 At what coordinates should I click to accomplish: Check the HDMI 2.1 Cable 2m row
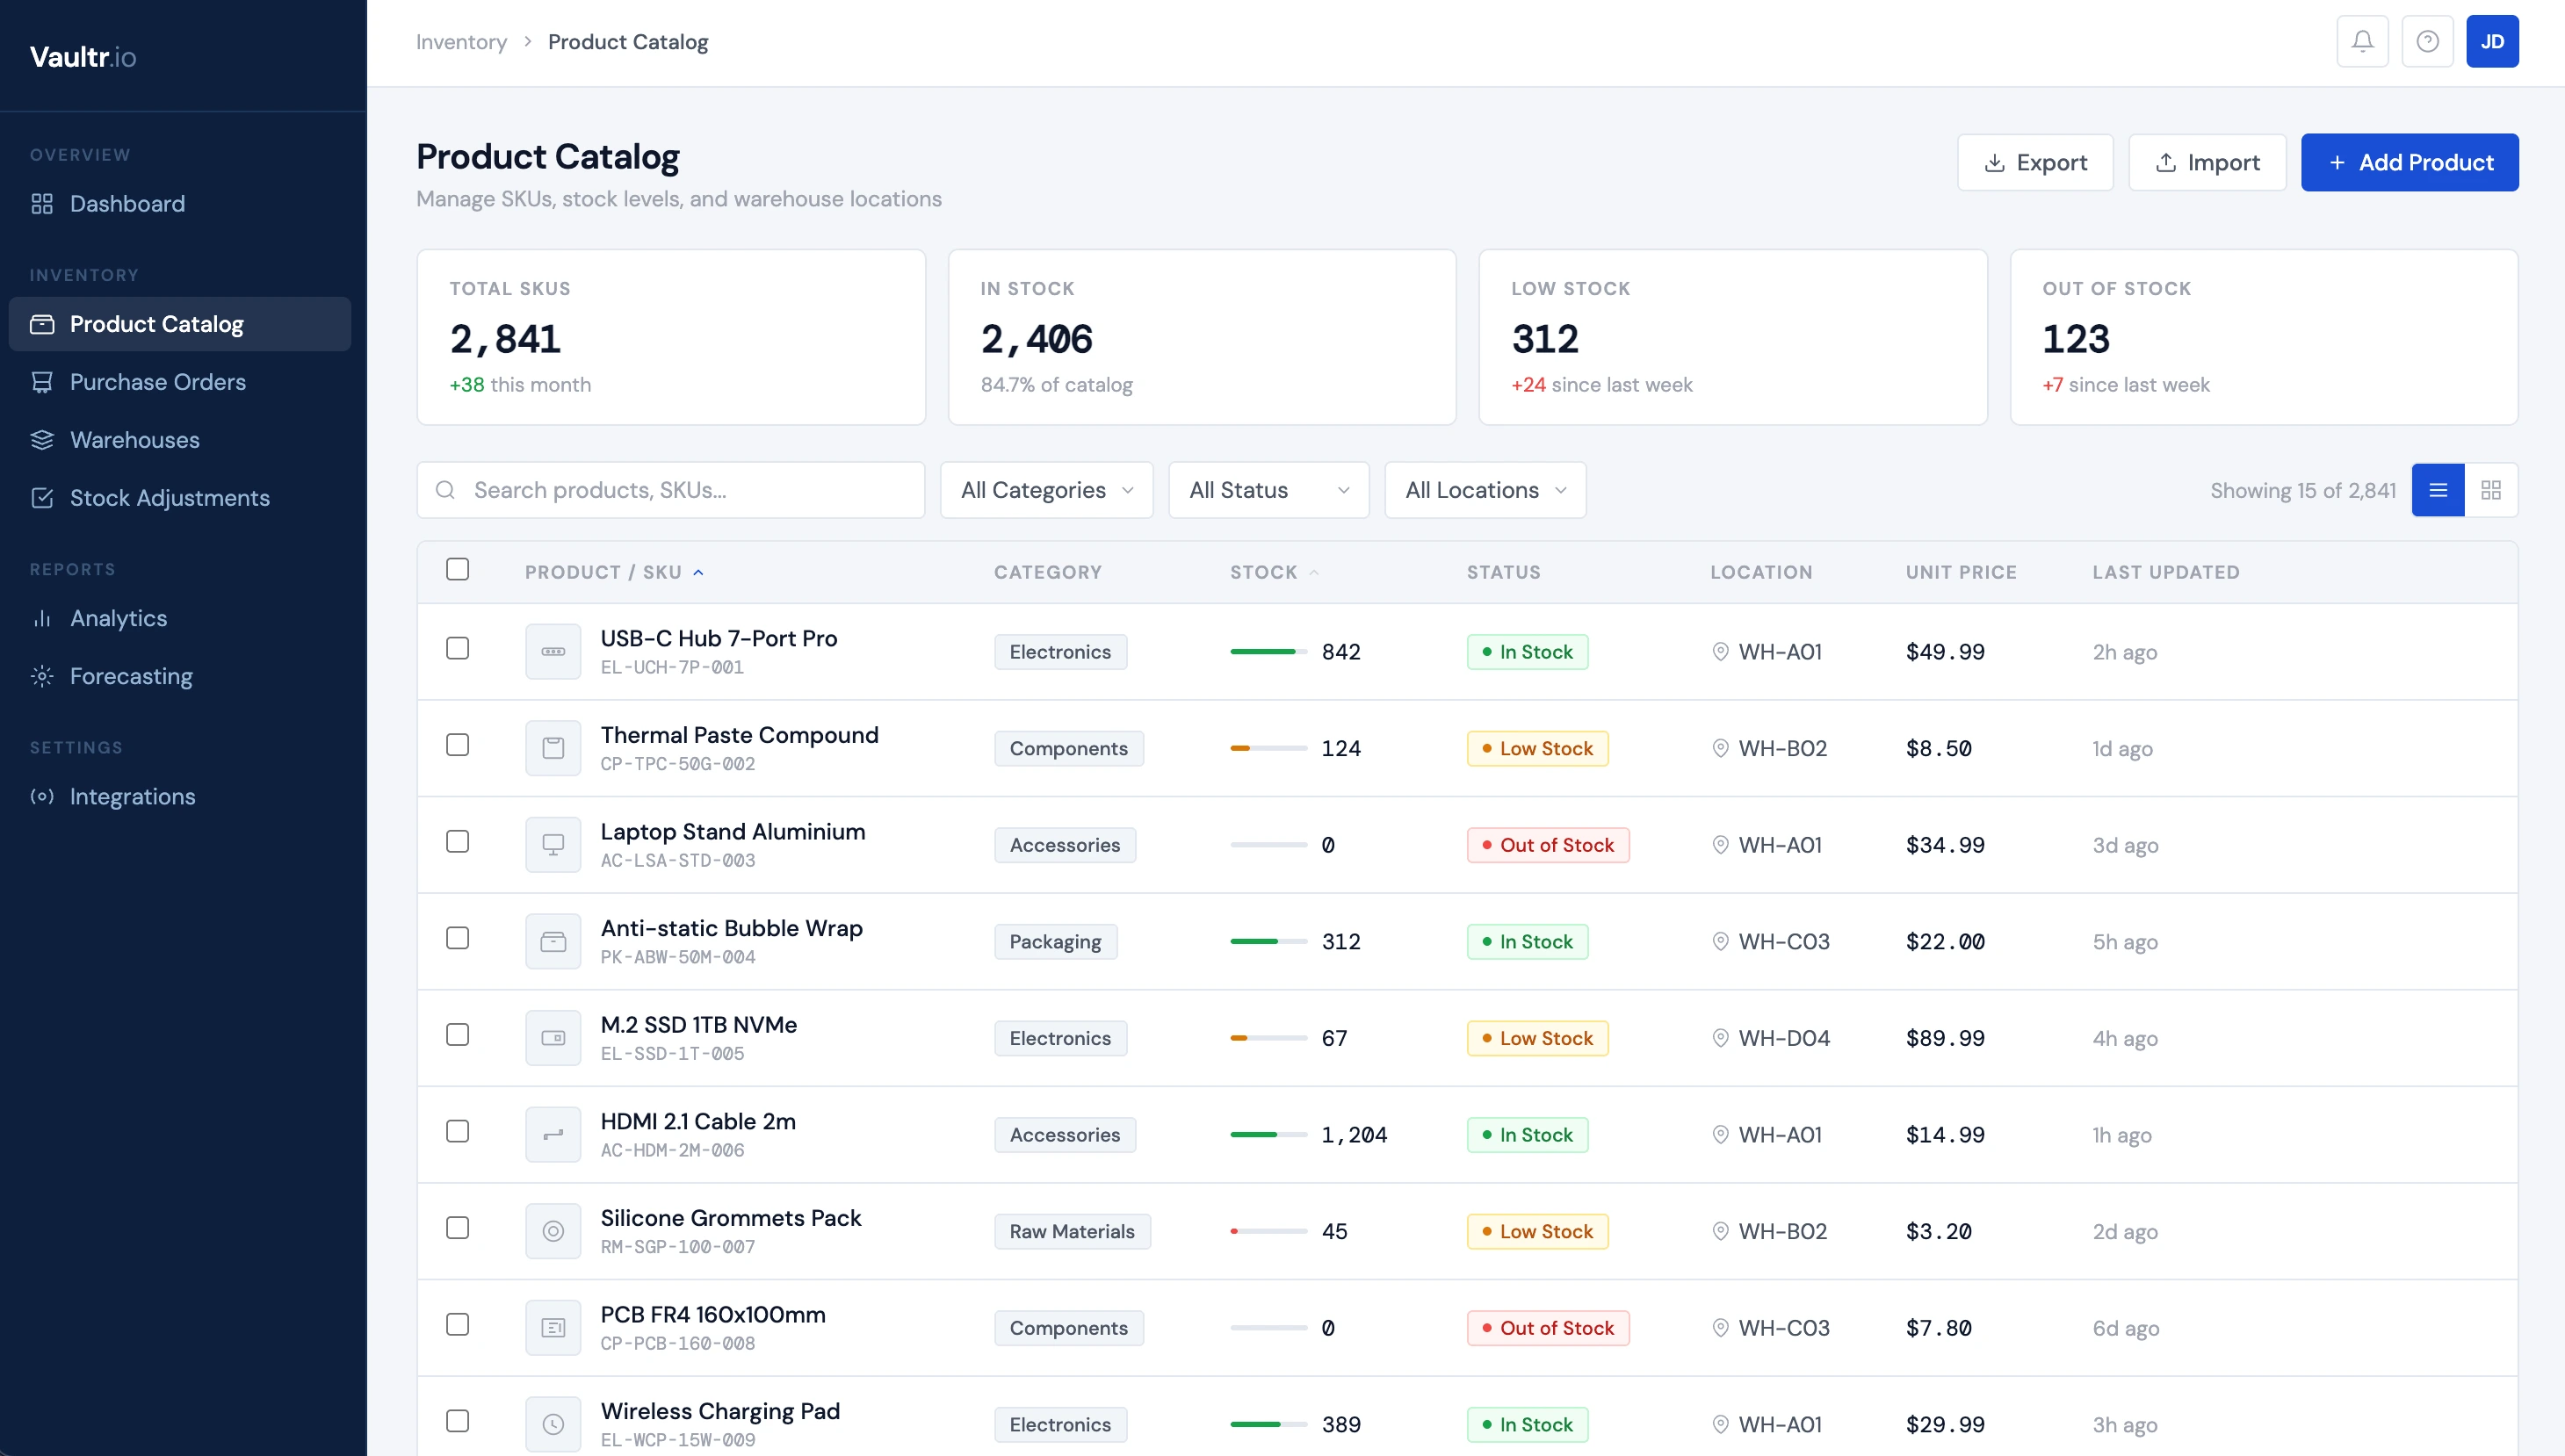(457, 1131)
